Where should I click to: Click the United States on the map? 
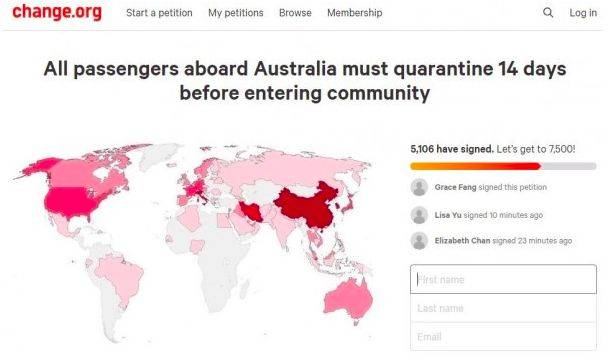[72, 201]
